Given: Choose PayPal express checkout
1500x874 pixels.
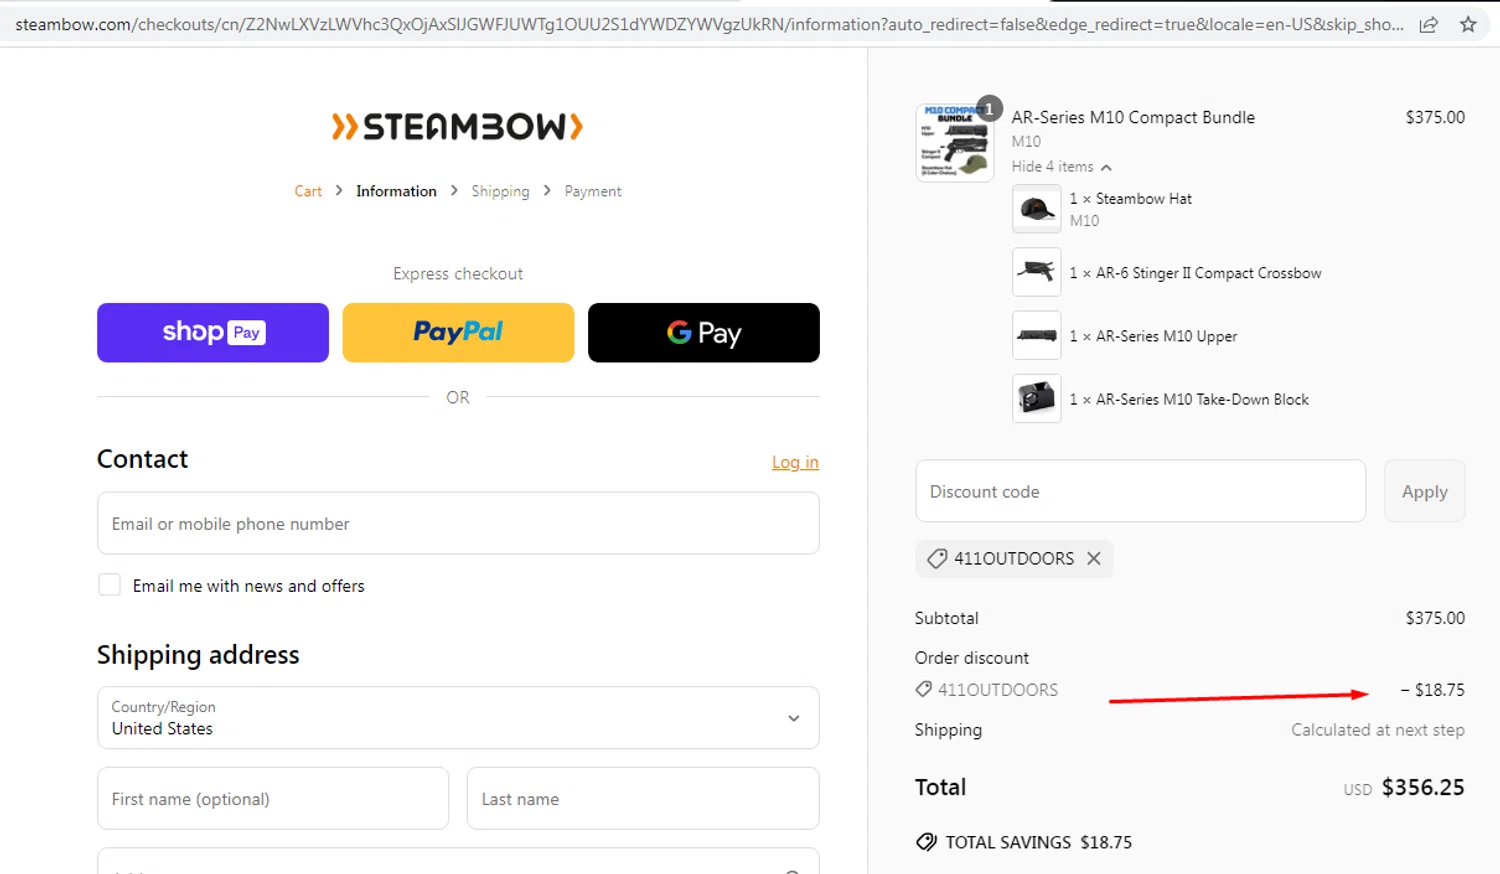Looking at the screenshot, I should point(458,333).
